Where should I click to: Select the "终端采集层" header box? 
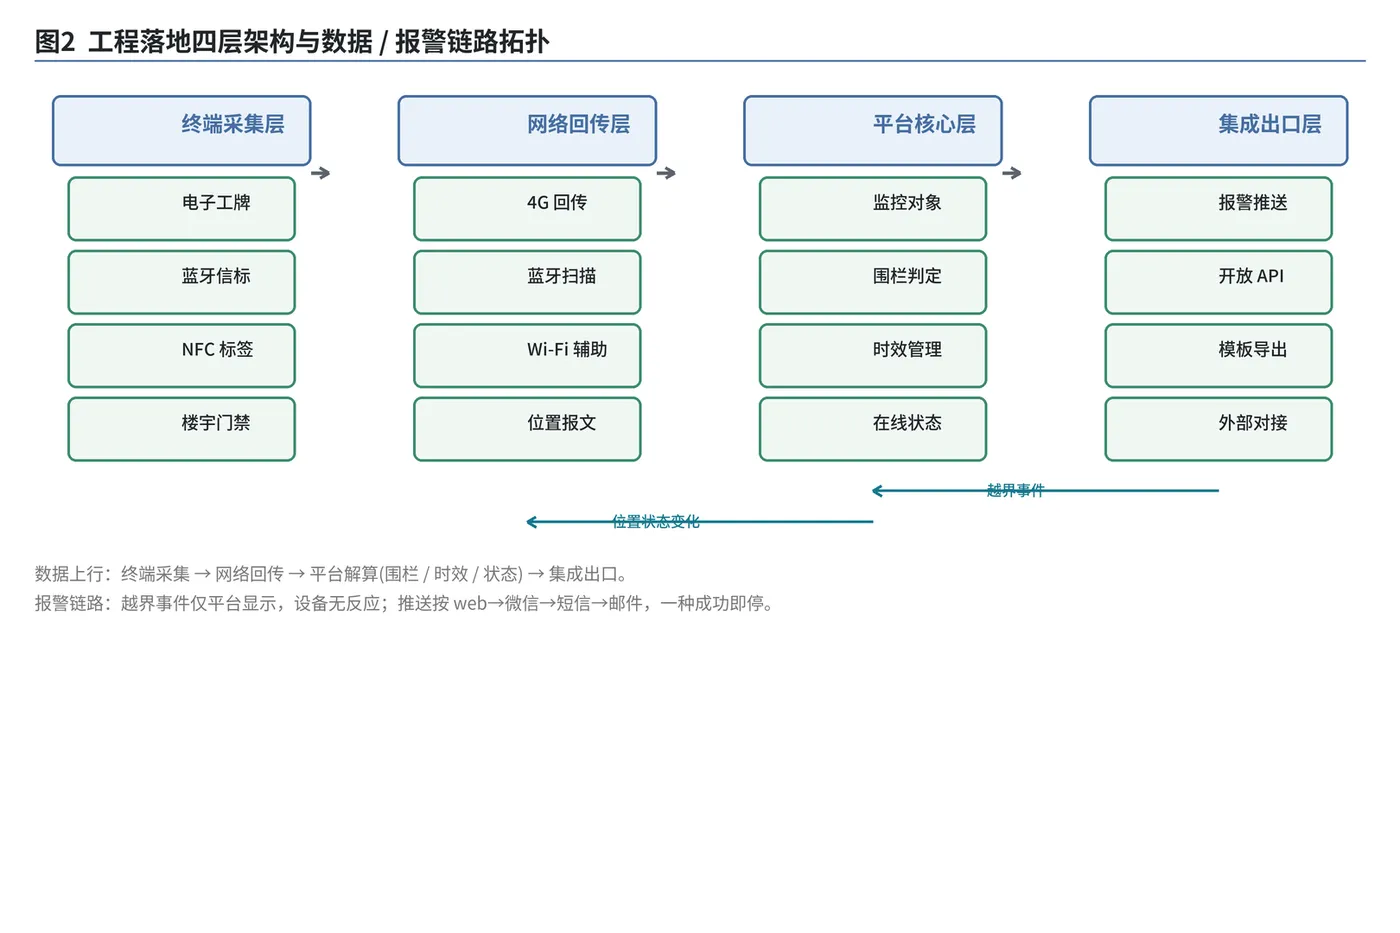(182, 131)
